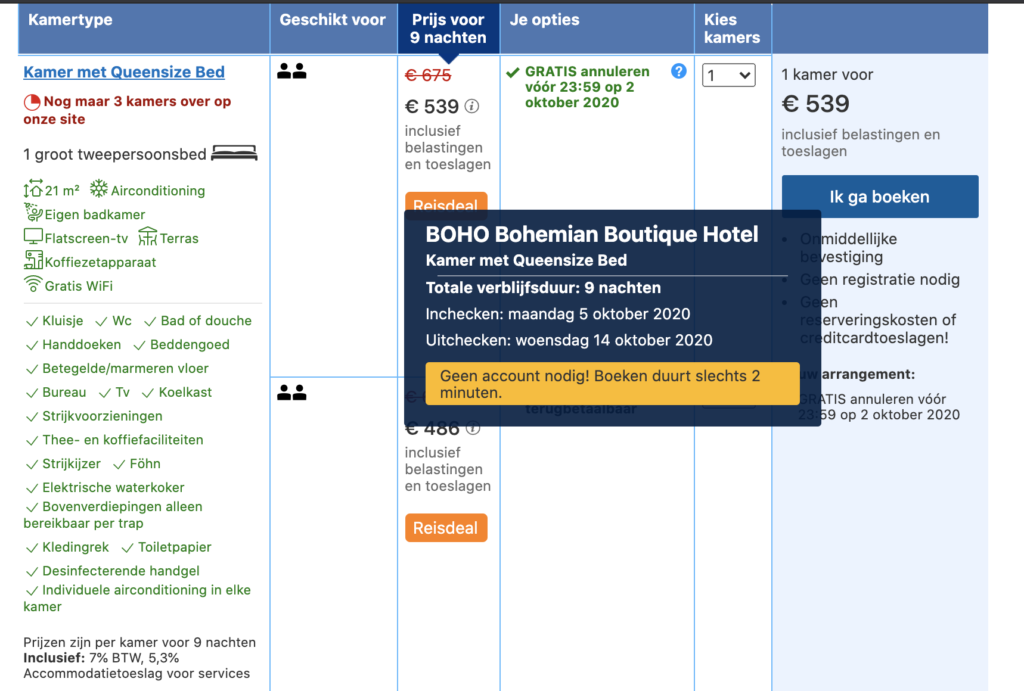
Task: Open the Kamer met Queensize Bed link
Action: click(124, 72)
